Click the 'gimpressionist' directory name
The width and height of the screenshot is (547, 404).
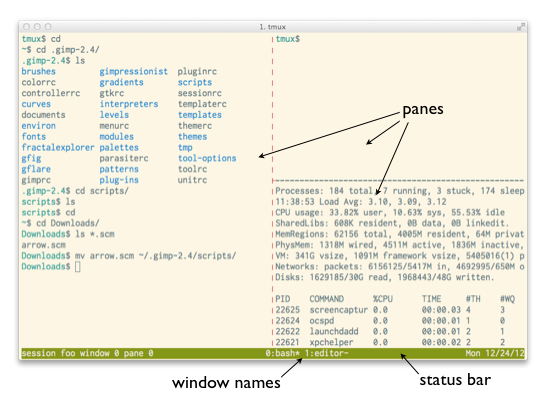pyautogui.click(x=134, y=72)
